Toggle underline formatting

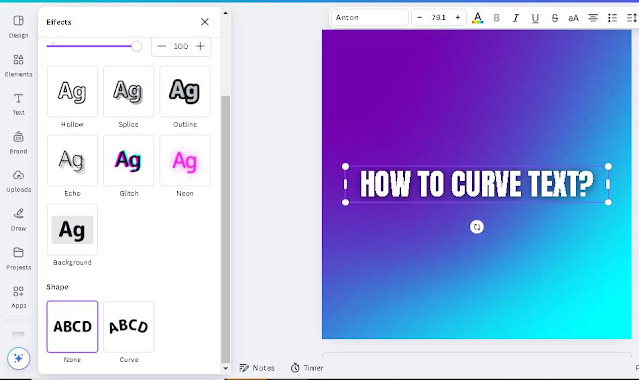(535, 18)
